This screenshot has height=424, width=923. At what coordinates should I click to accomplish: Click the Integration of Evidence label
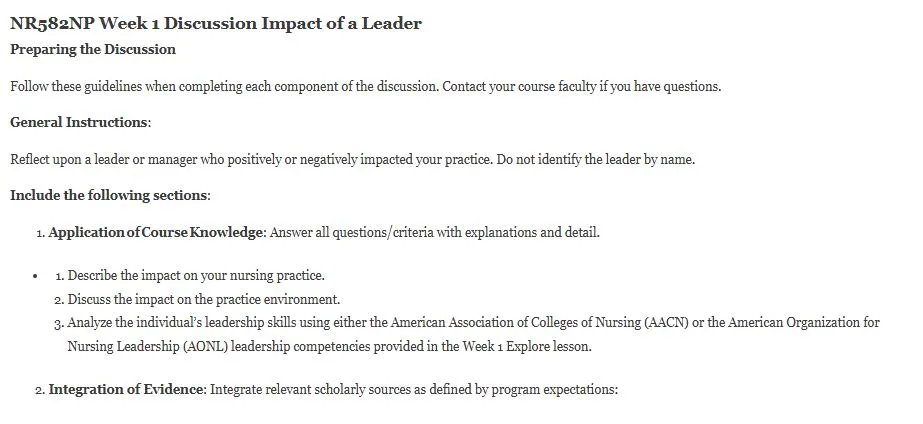[126, 390]
